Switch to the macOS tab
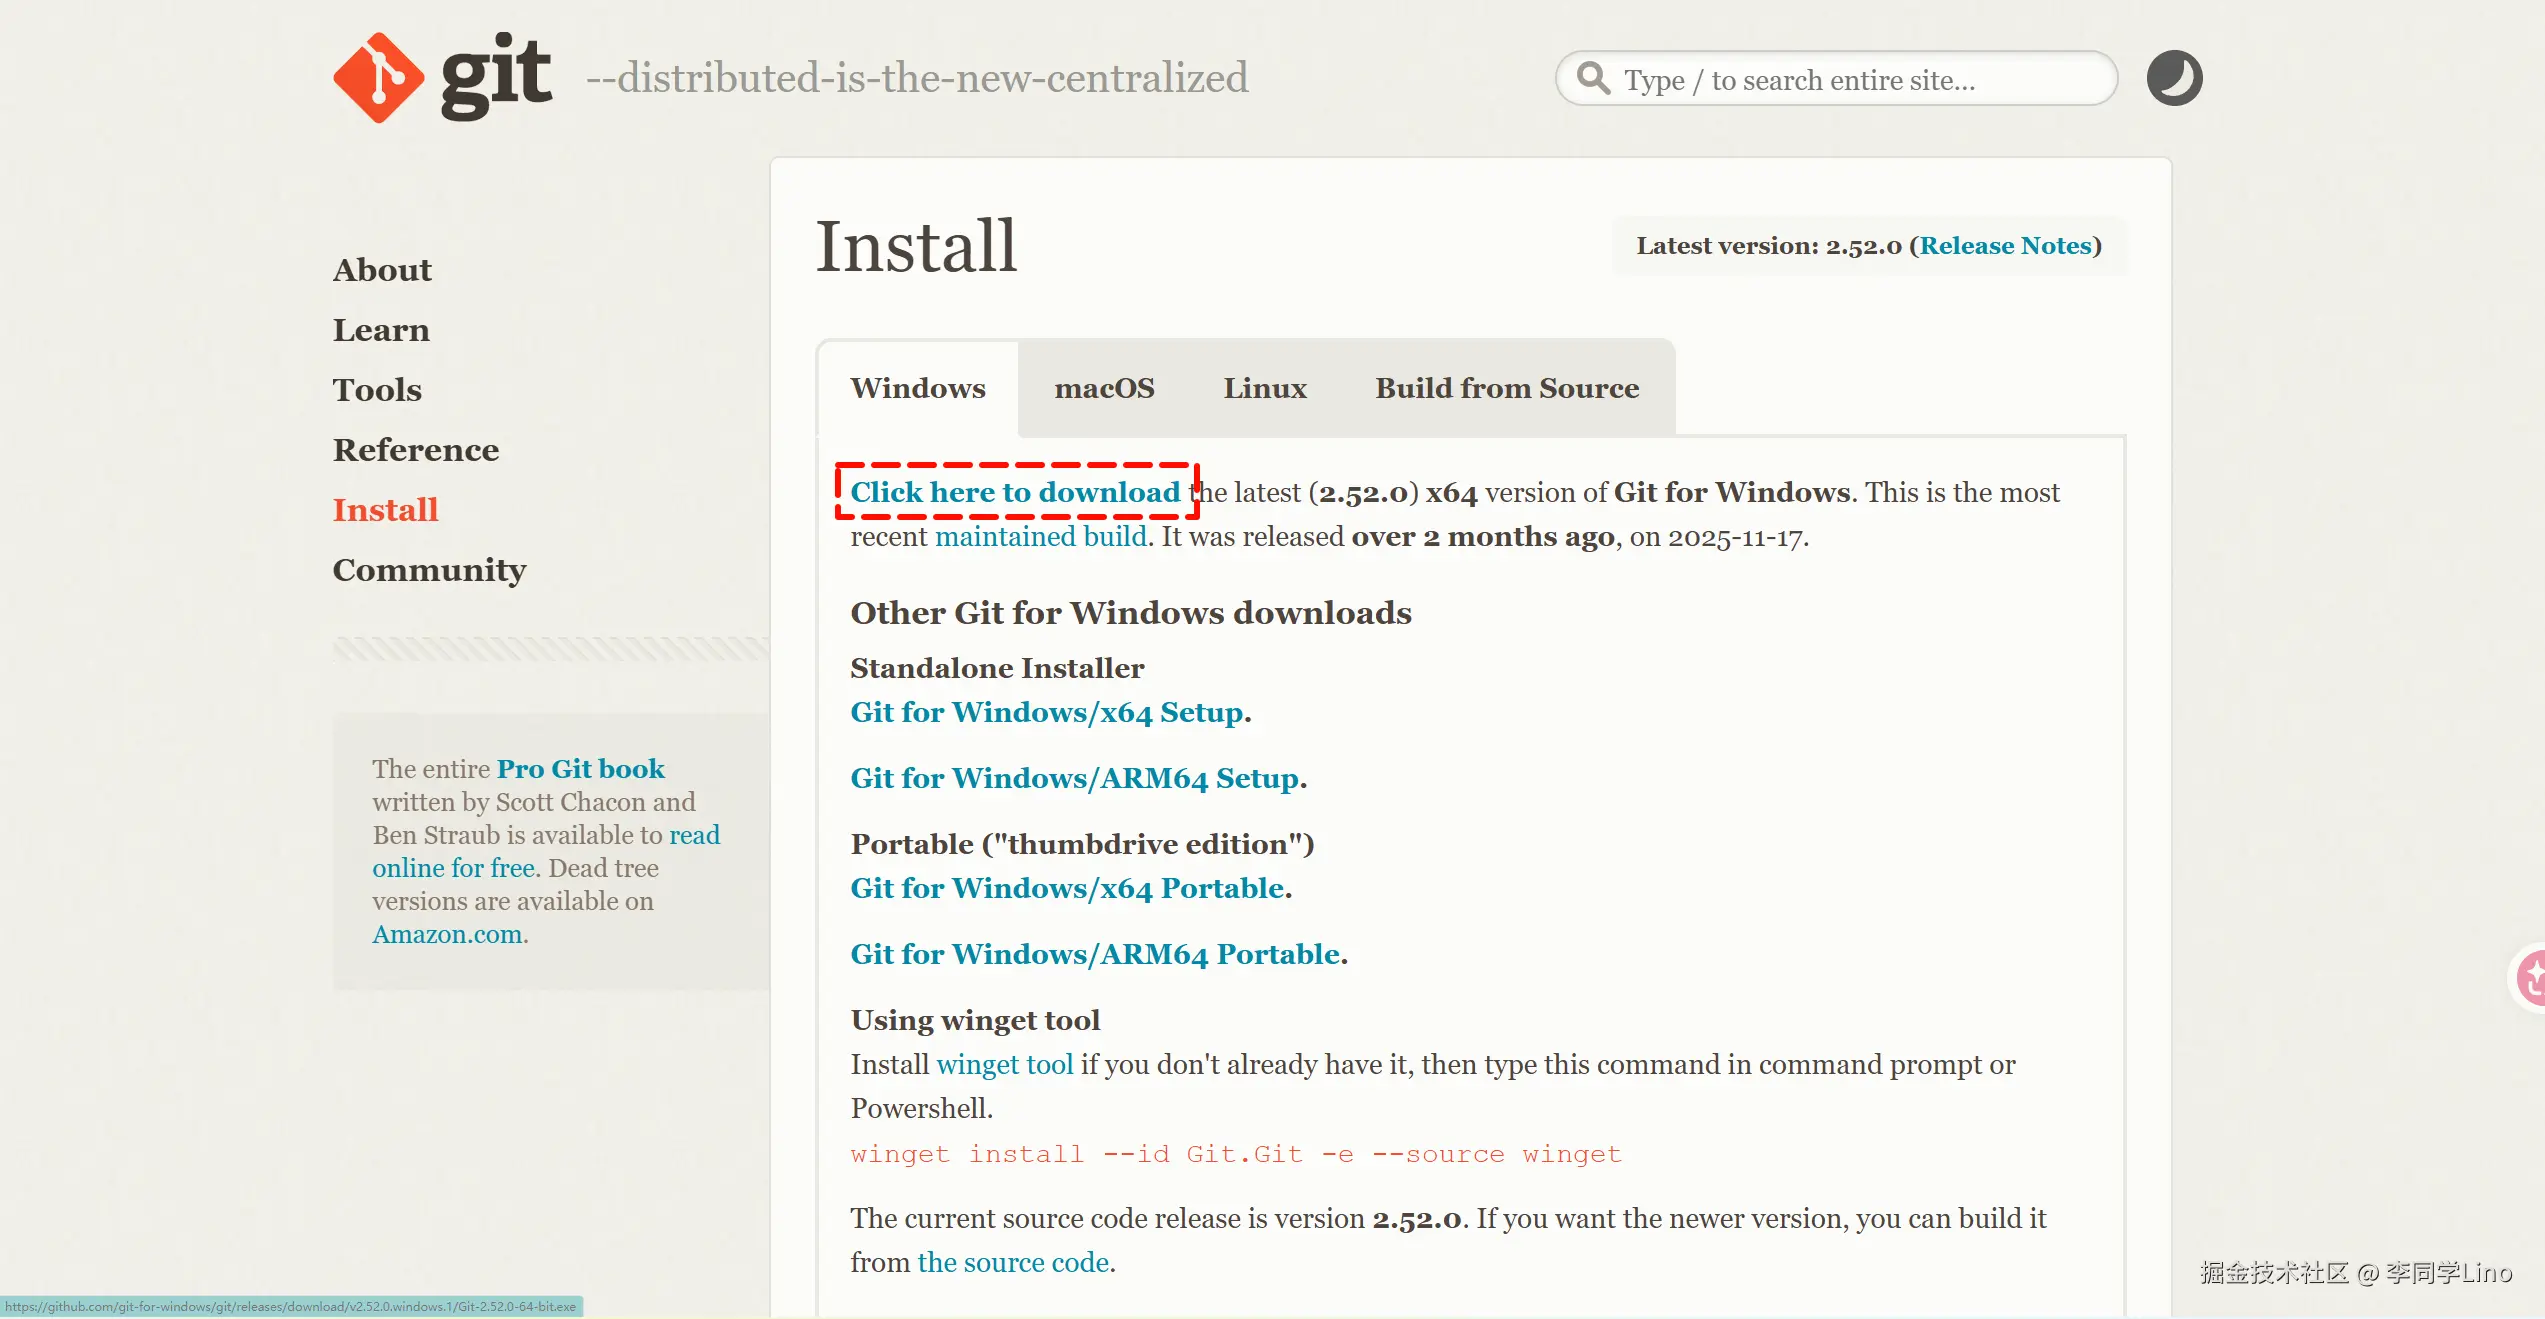This screenshot has height=1319, width=2545. pyautogui.click(x=1104, y=388)
